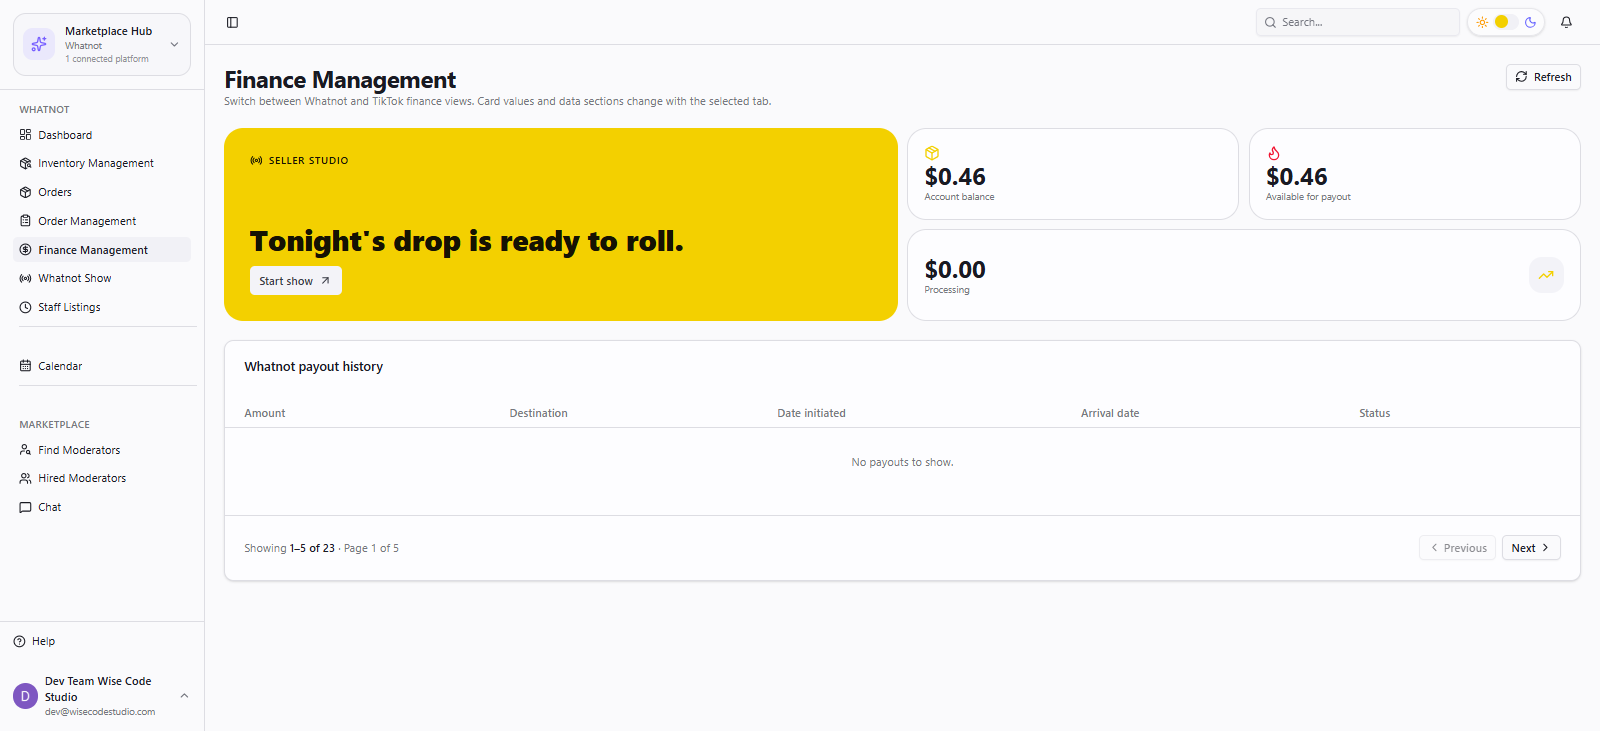The width and height of the screenshot is (1600, 731).
Task: Click the Refresh button
Action: point(1543,77)
